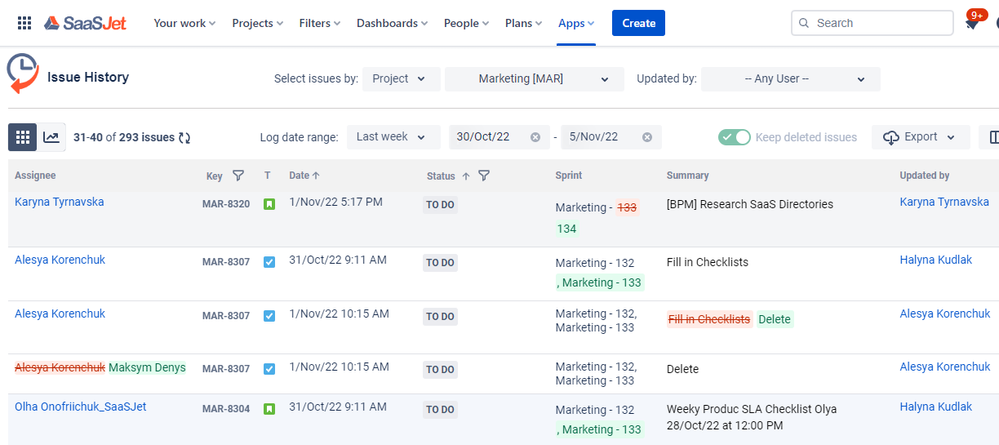Refresh the issues list

click(x=185, y=138)
